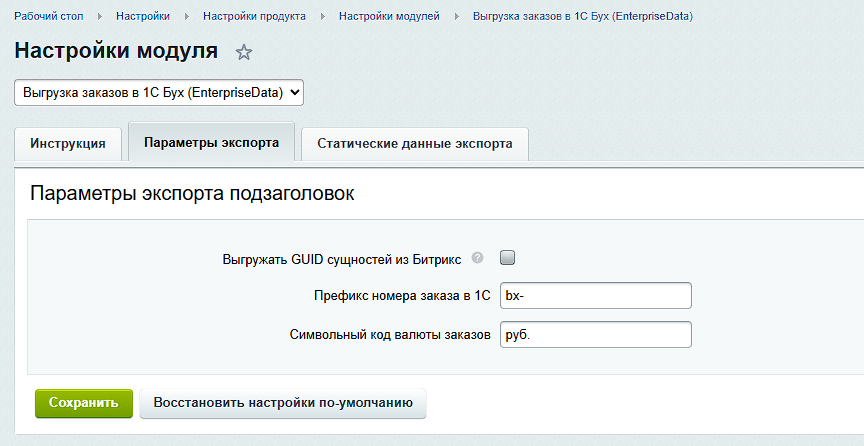Expand breadcrumb arrow after Настройки
This screenshot has width=864, height=446.
186,17
